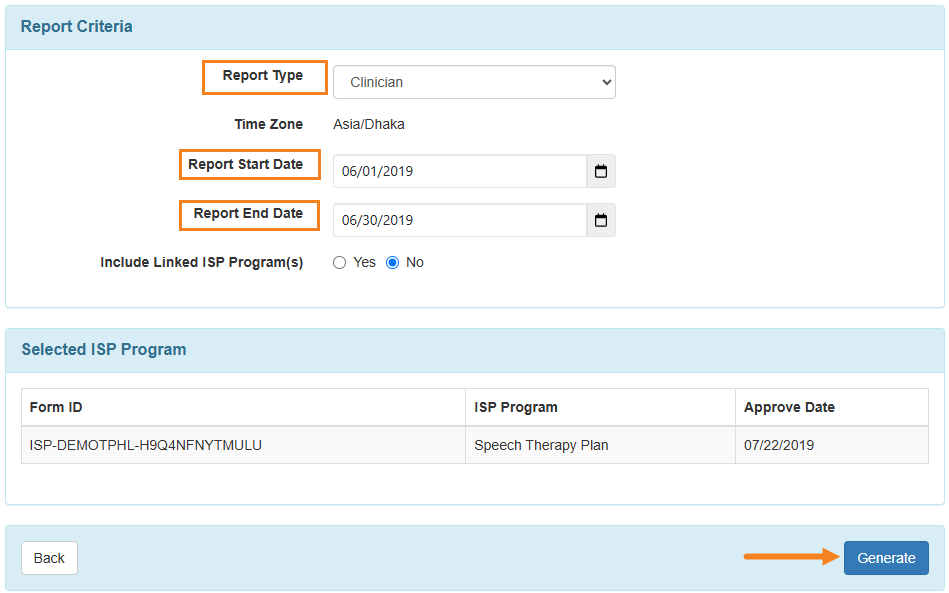Click the Selected ISP Program section heading
Viewport: 949px width, 593px height.
point(104,350)
